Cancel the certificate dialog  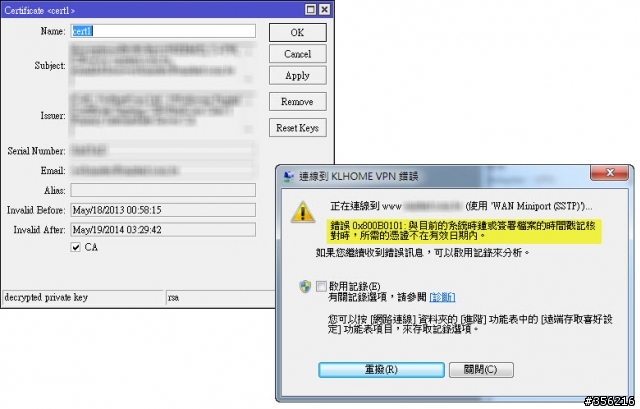click(x=298, y=54)
